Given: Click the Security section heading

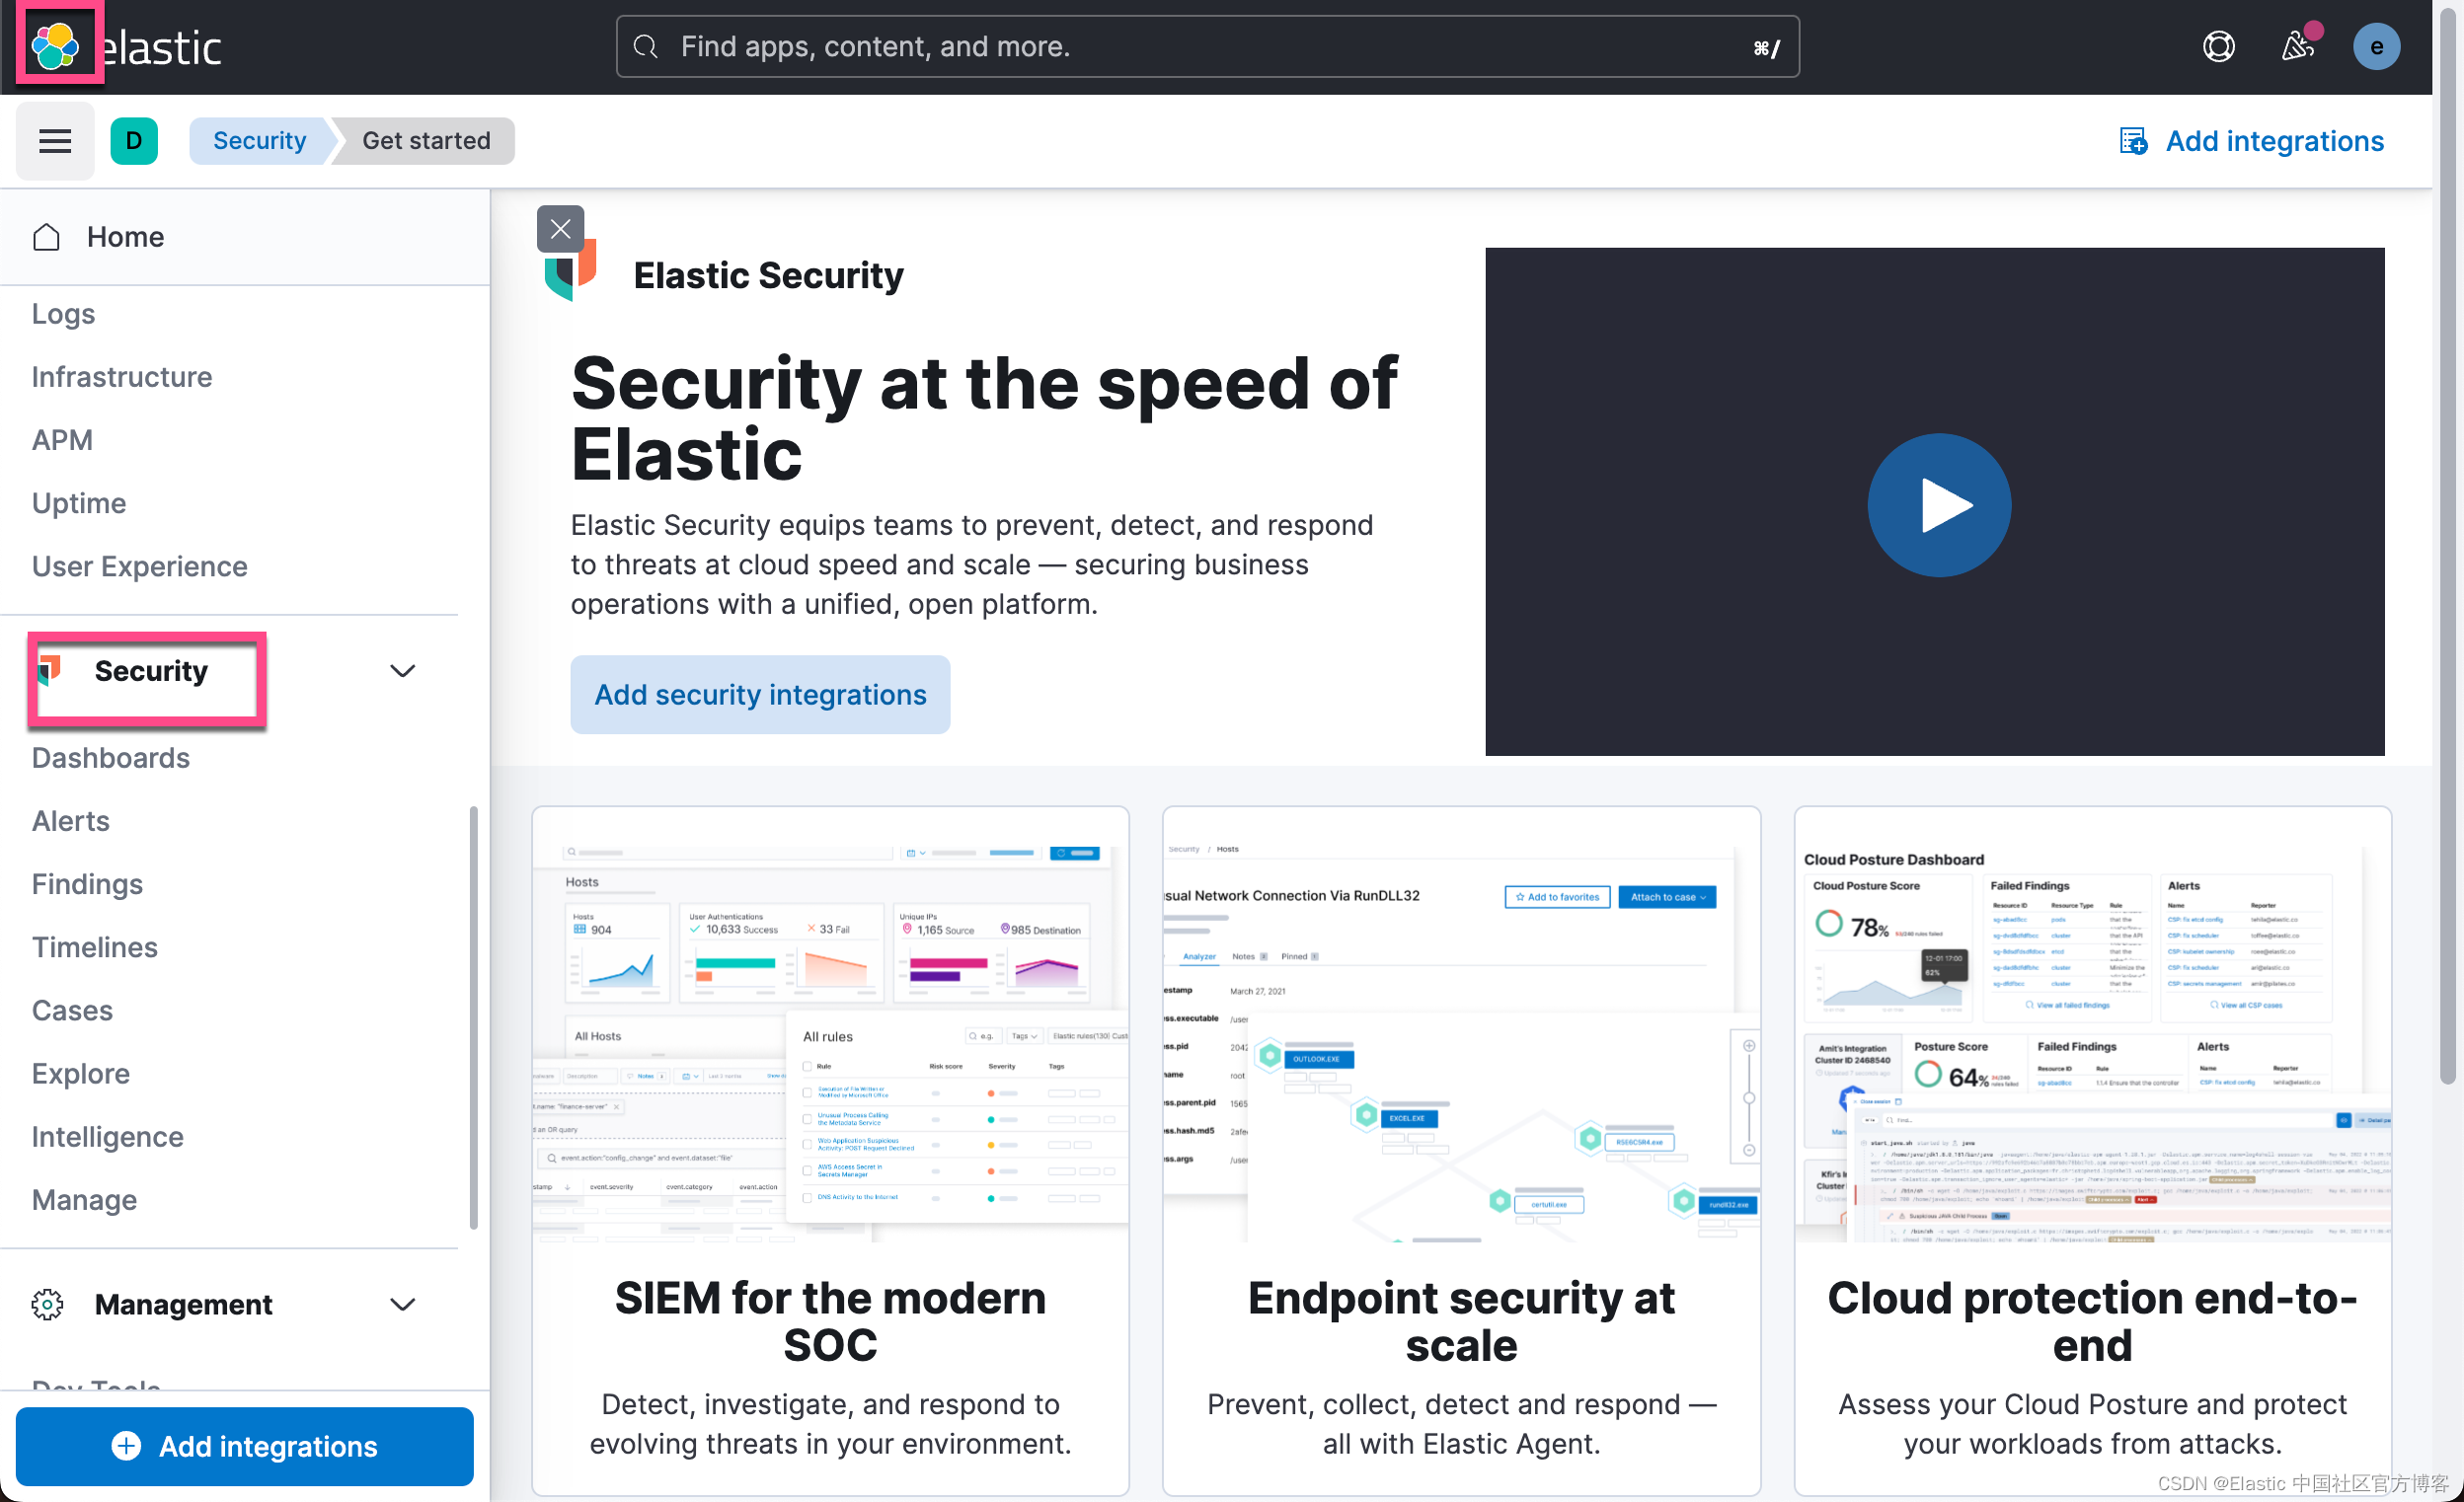Looking at the screenshot, I should tap(151, 671).
